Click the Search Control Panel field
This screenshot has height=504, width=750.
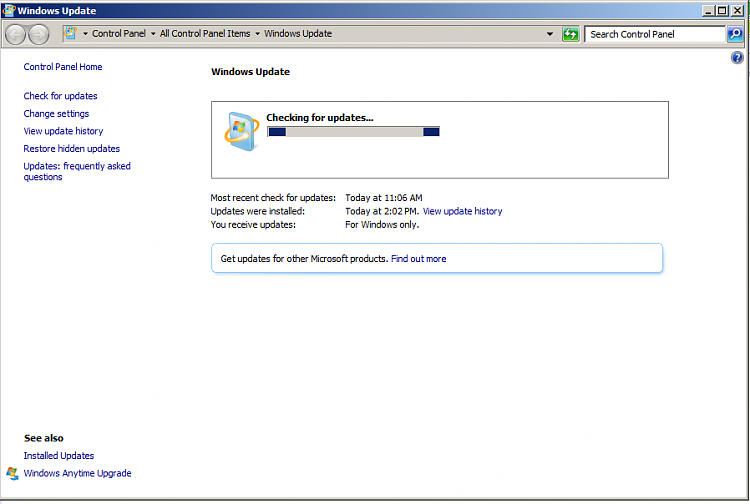[x=654, y=34]
